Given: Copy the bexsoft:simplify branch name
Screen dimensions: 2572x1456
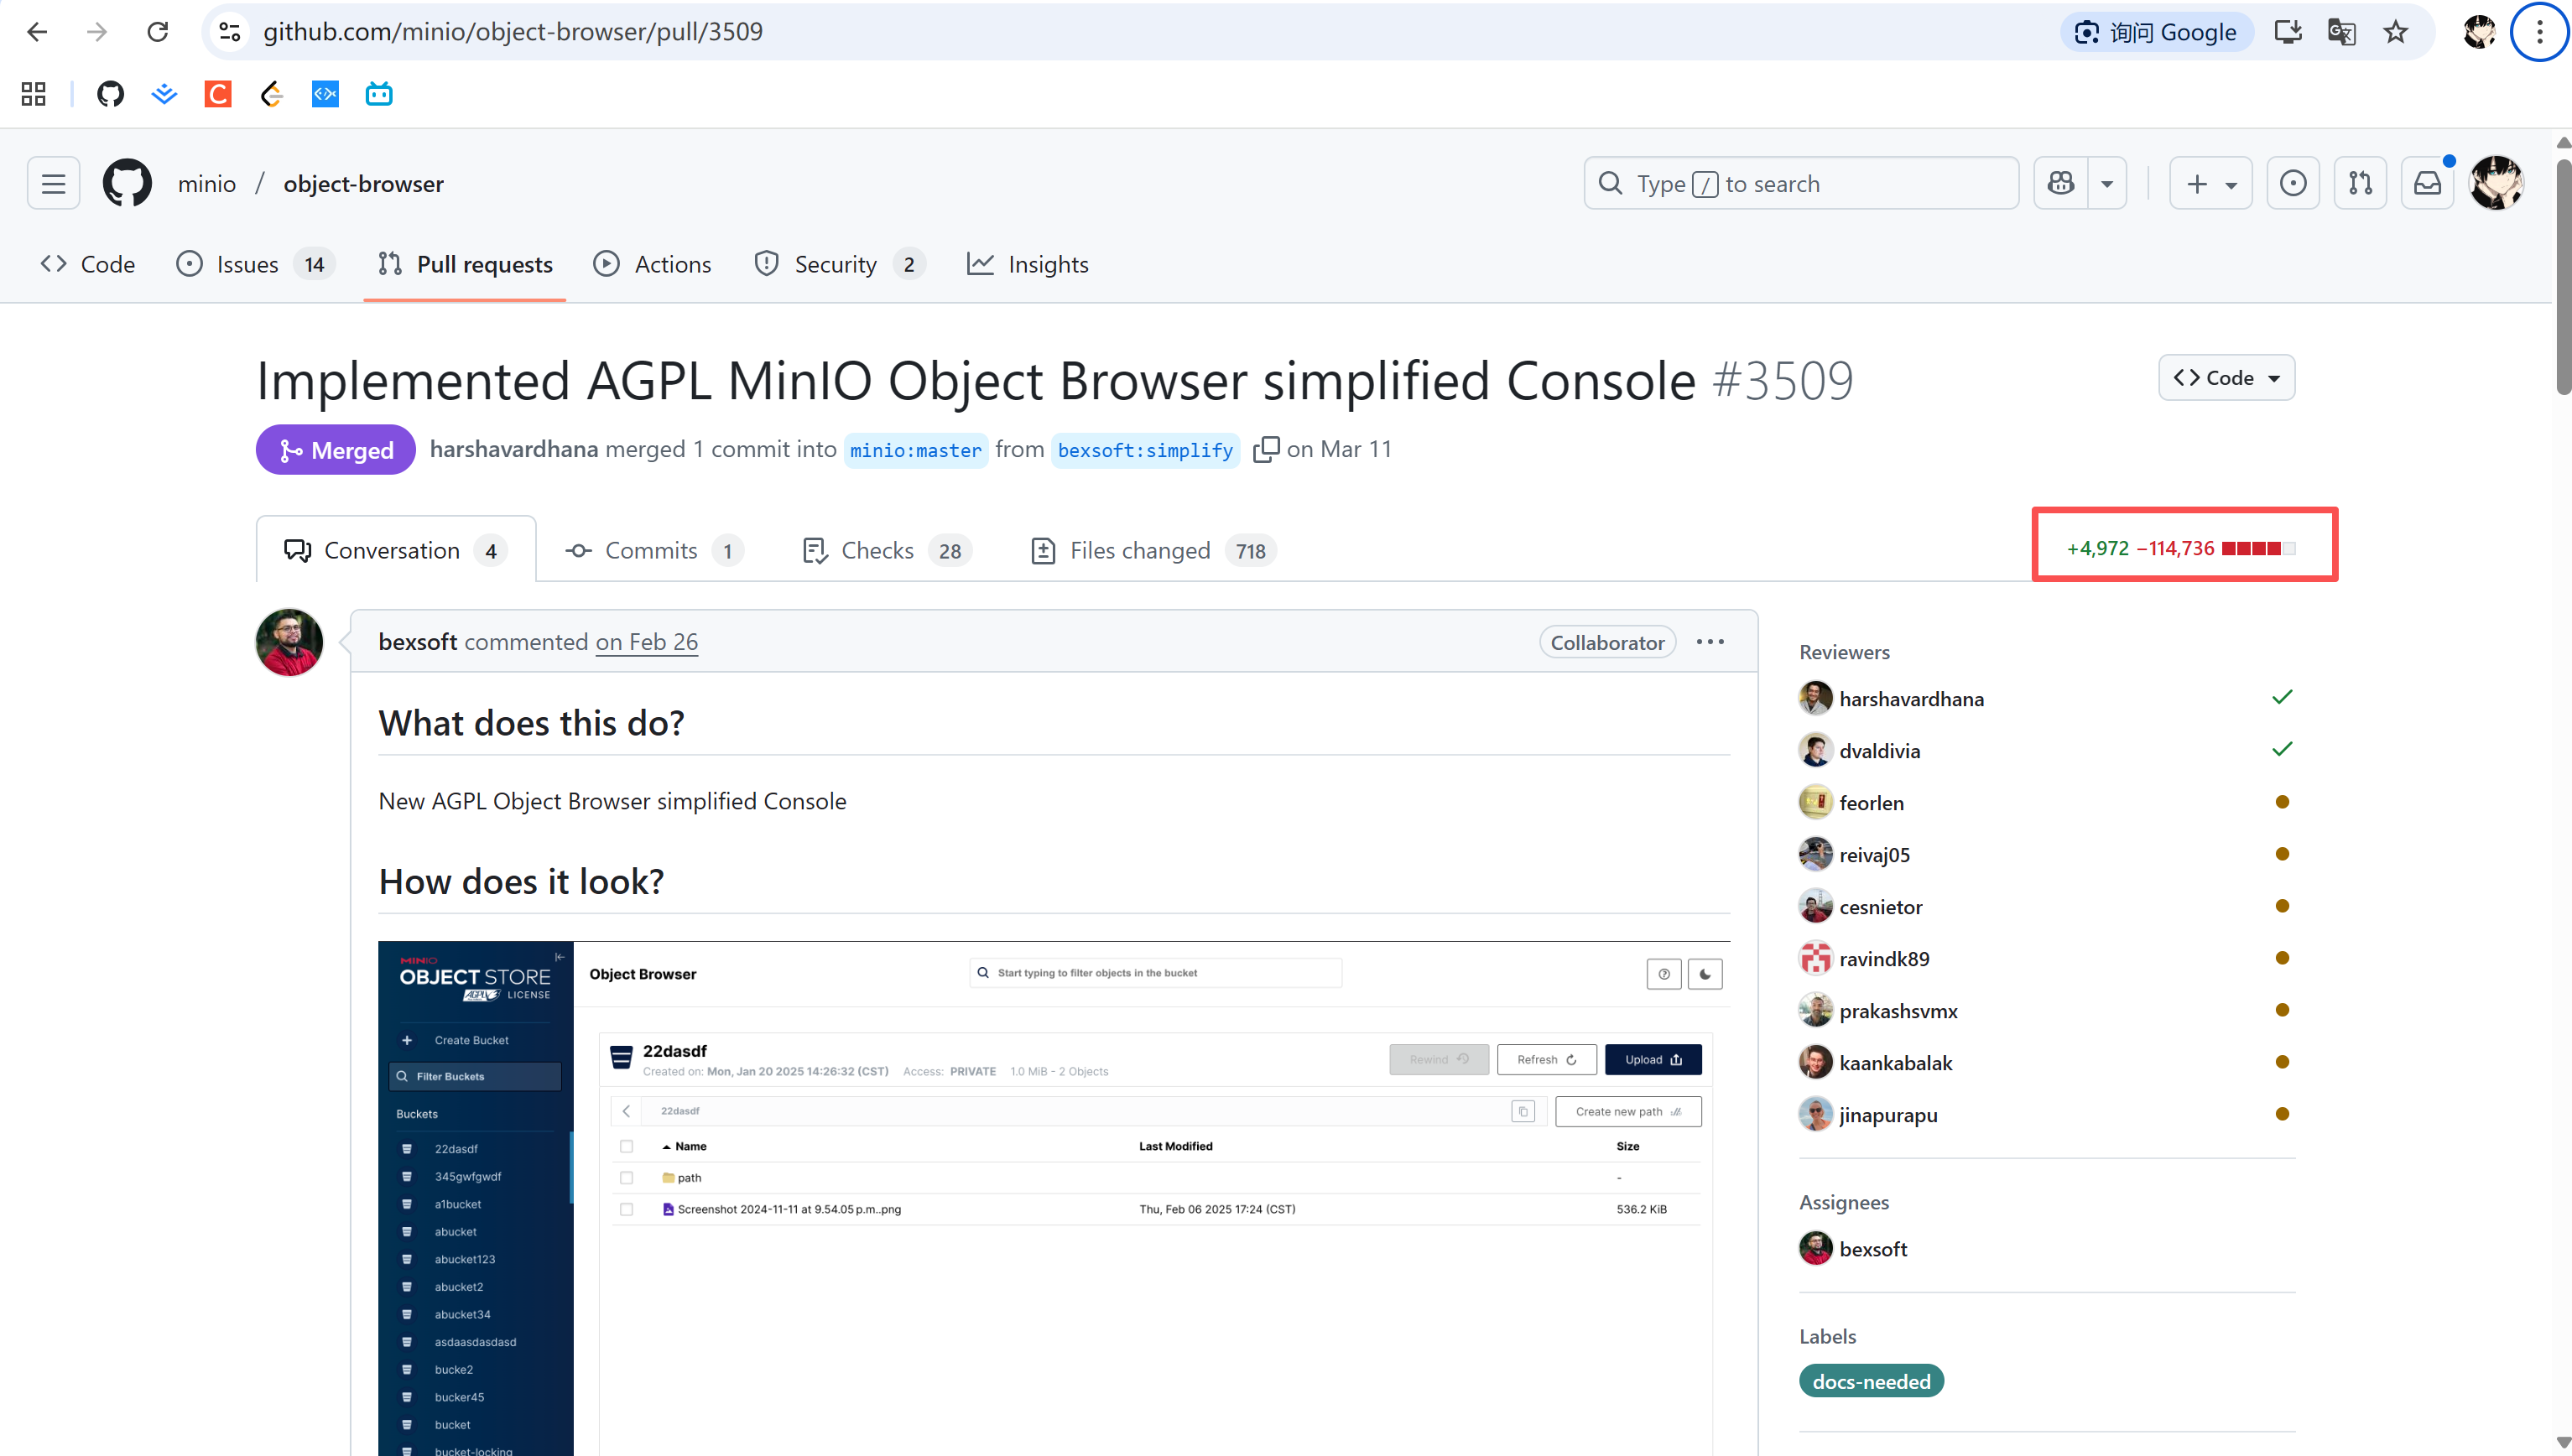Looking at the screenshot, I should [x=1265, y=449].
